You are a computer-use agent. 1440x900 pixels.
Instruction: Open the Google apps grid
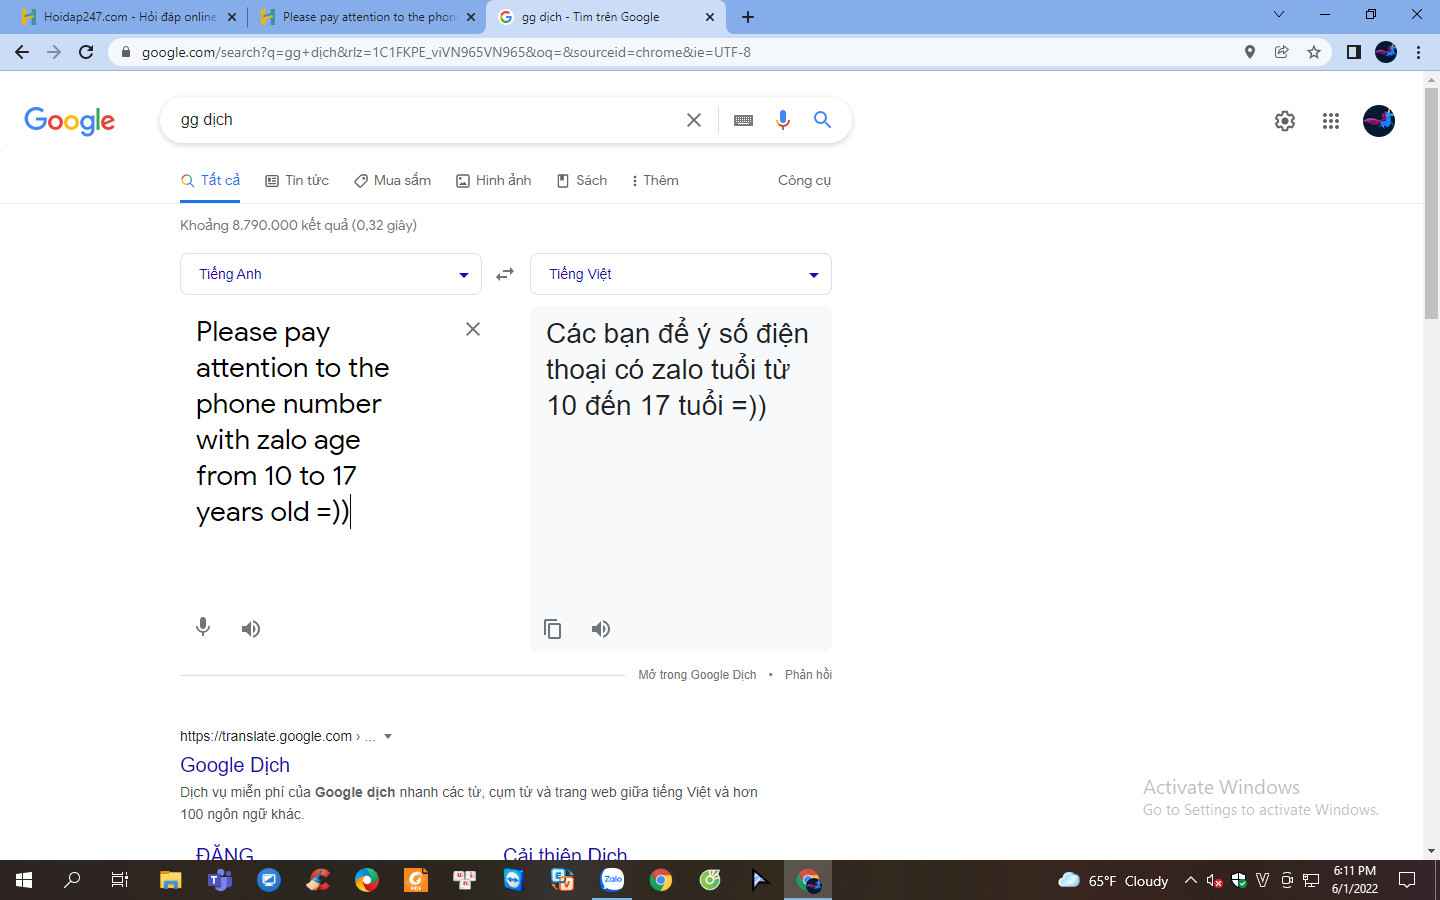(x=1330, y=121)
